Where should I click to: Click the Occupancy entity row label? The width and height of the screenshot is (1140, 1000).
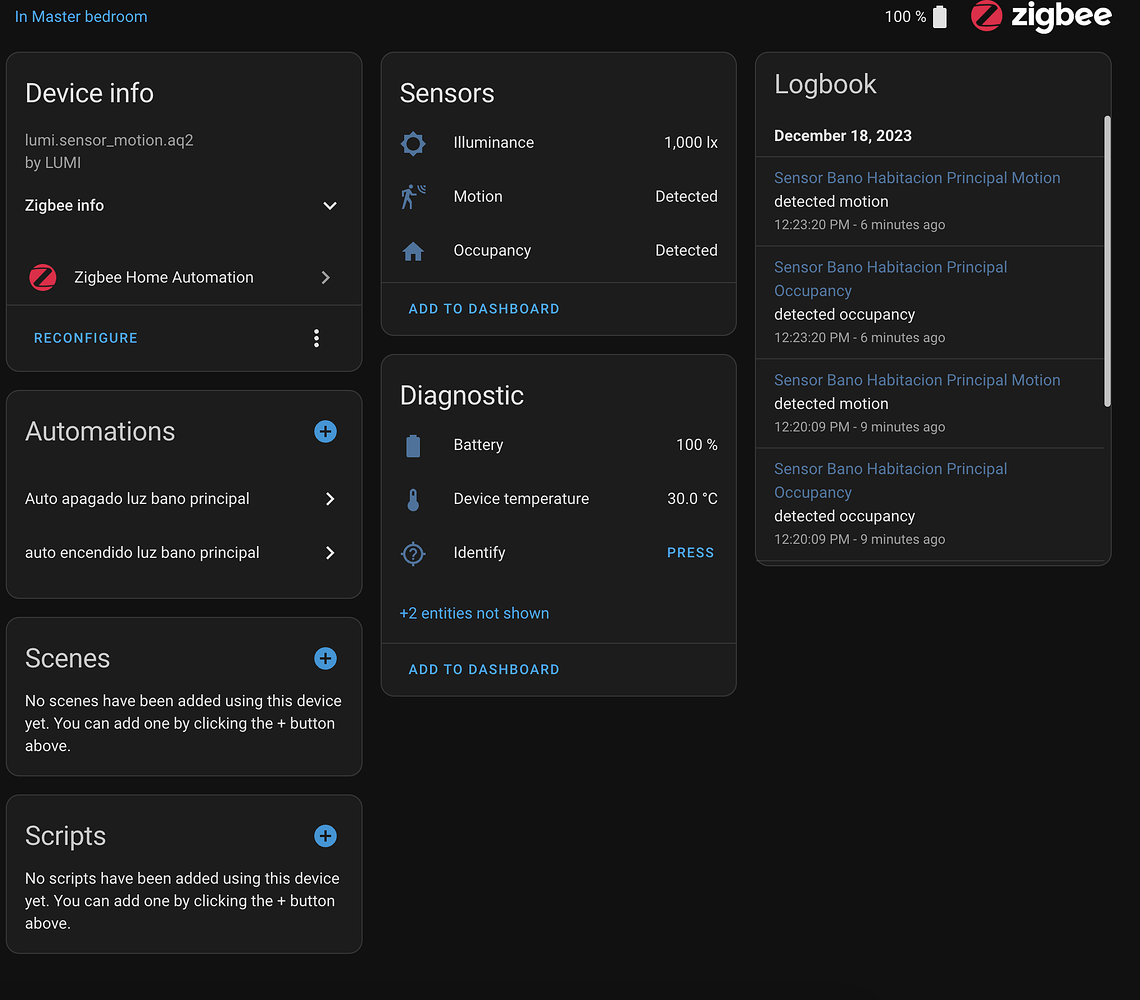492,250
